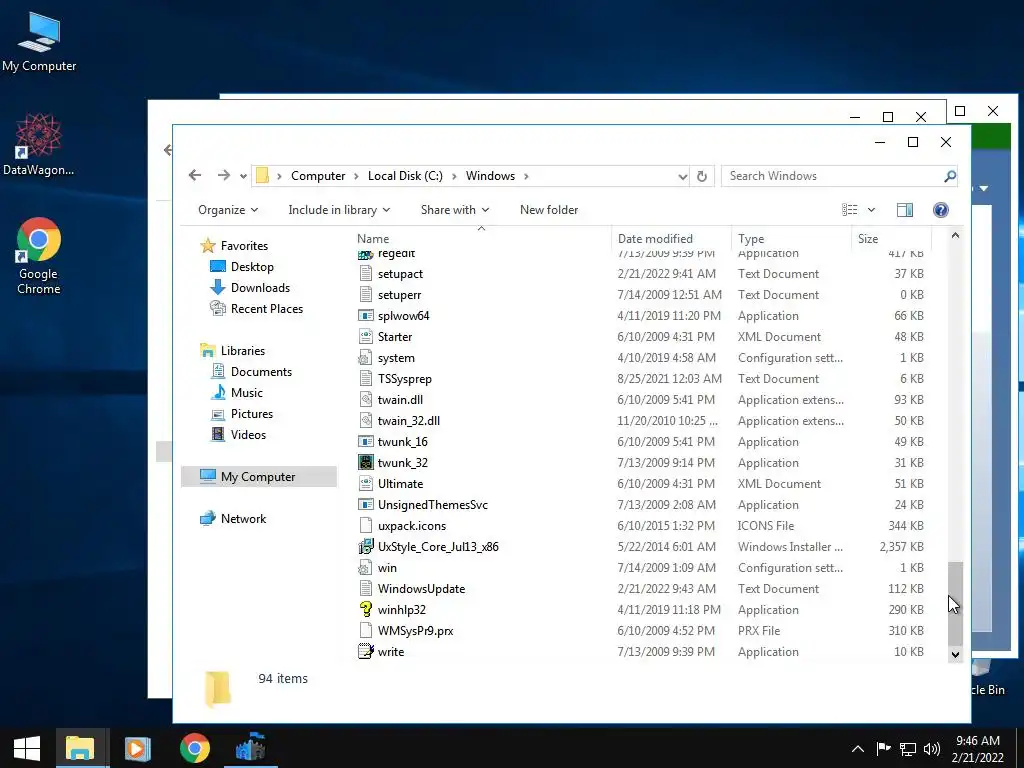Viewport: 1024px width, 768px height.
Task: Open the Music library
Action: coord(246,392)
